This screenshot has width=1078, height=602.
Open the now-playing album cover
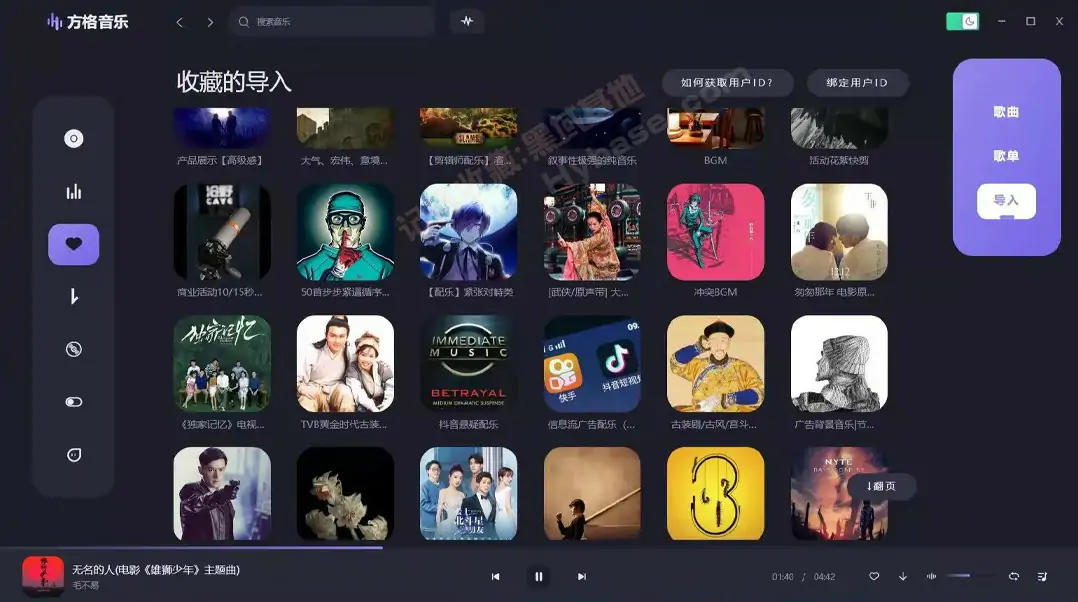pos(43,576)
